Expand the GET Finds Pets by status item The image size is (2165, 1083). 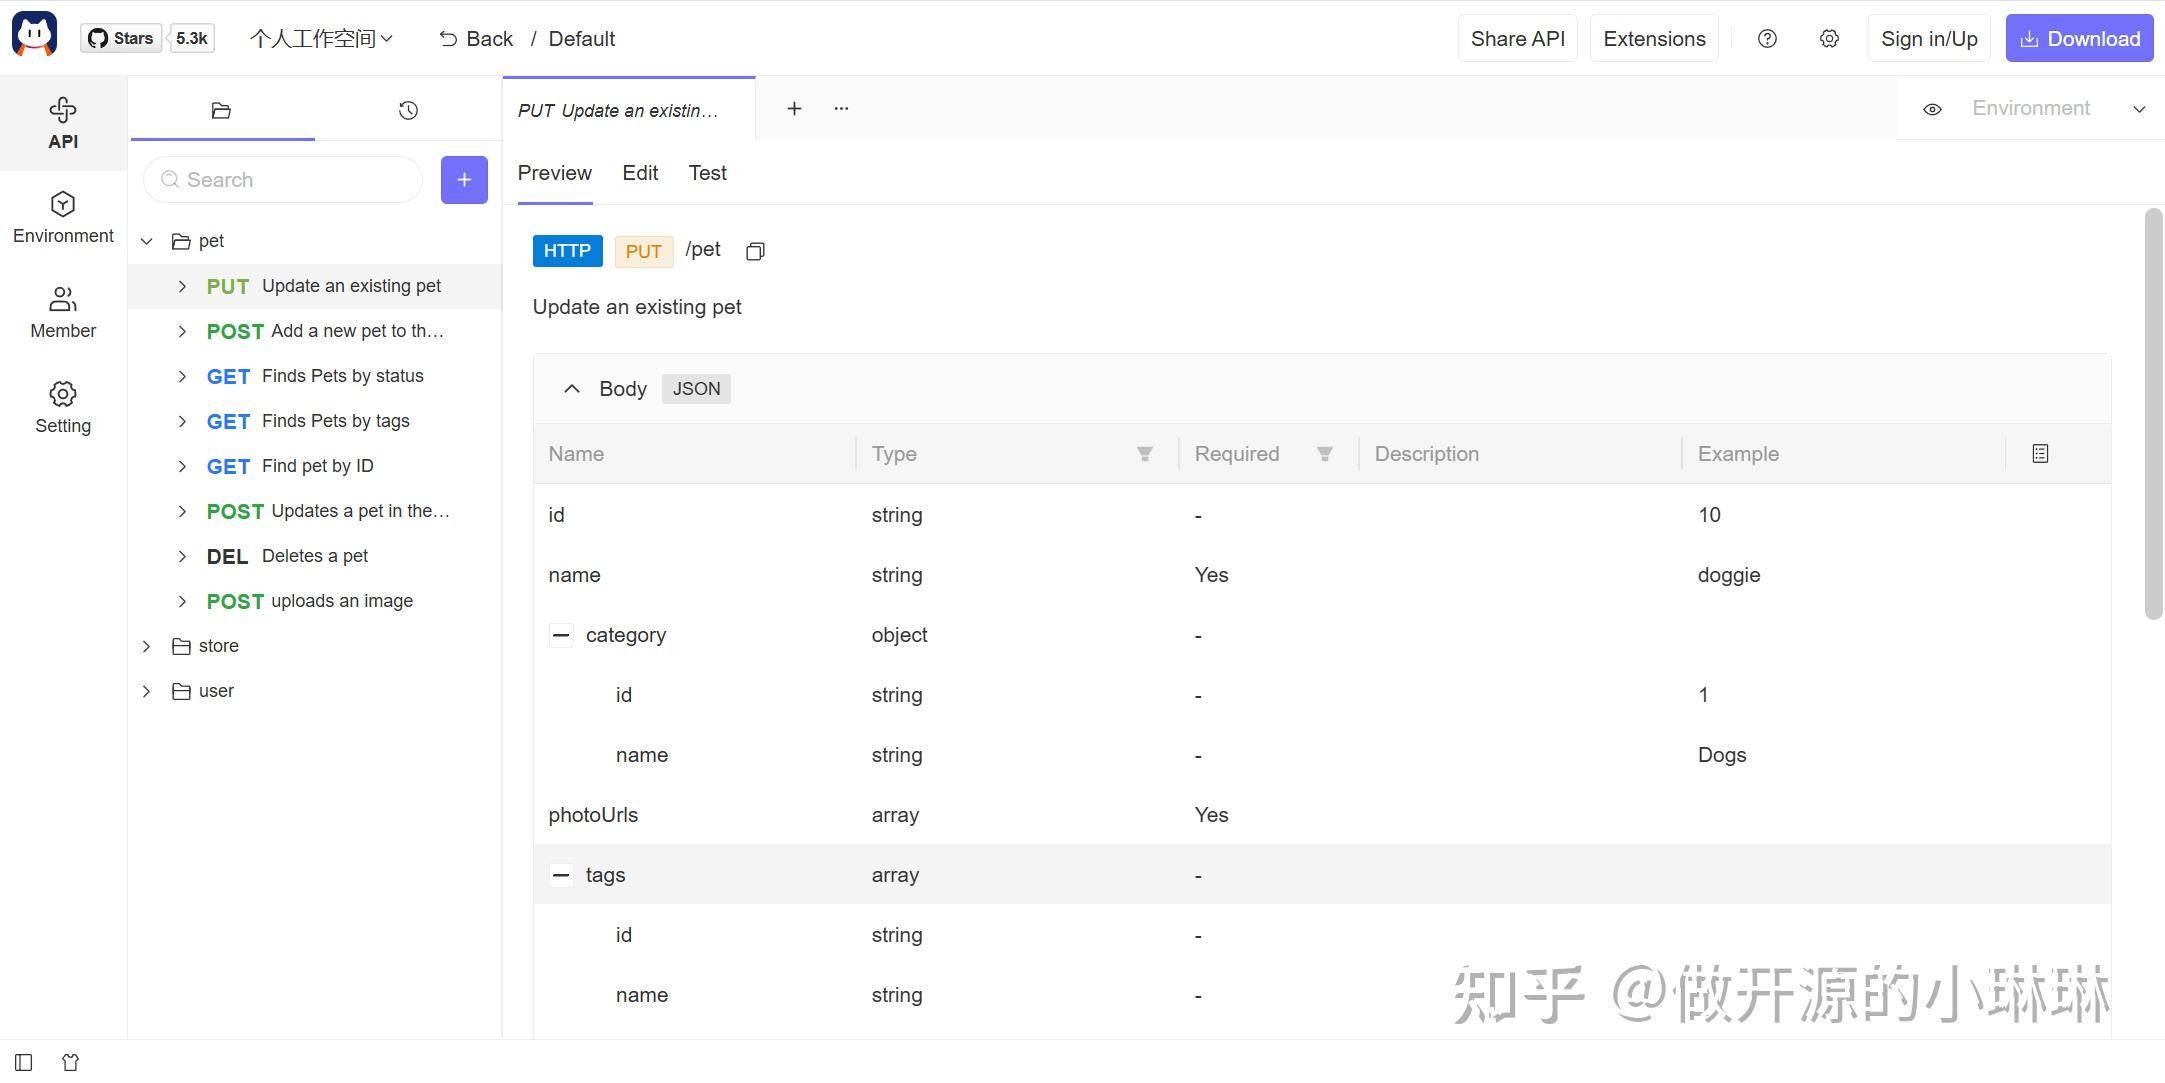click(x=182, y=376)
